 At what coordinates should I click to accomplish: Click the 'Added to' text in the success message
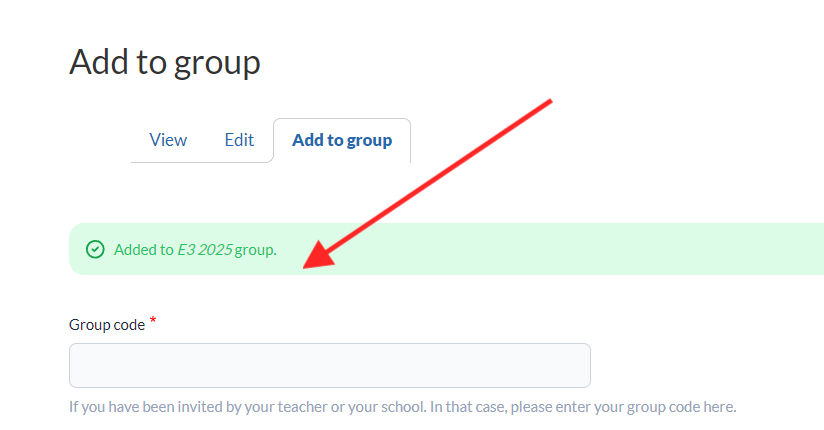[143, 250]
